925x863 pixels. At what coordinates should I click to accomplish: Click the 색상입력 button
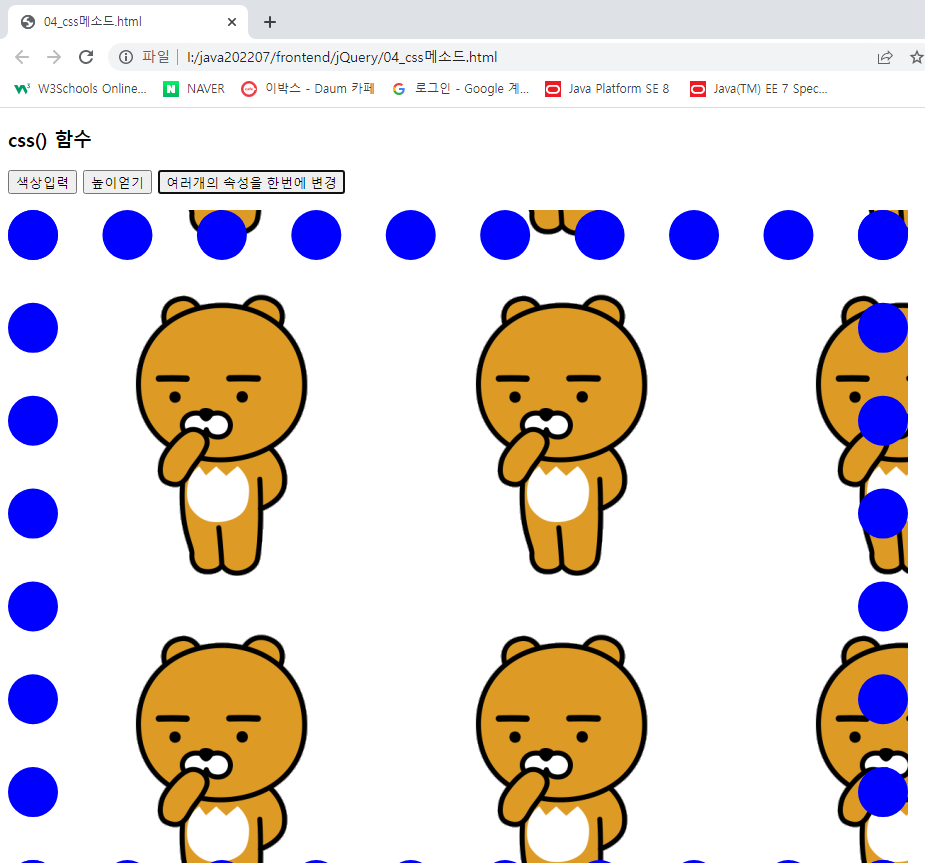(42, 182)
